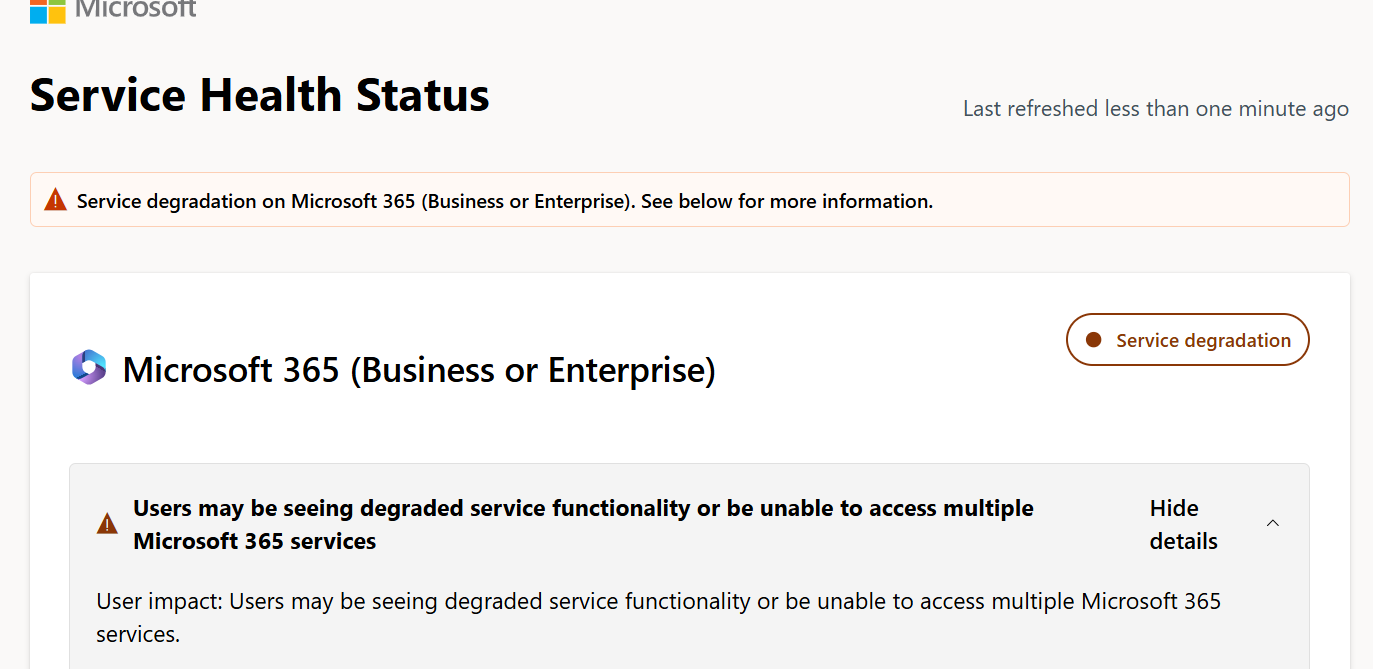Click the Last refreshed timestamp text

(x=1156, y=108)
